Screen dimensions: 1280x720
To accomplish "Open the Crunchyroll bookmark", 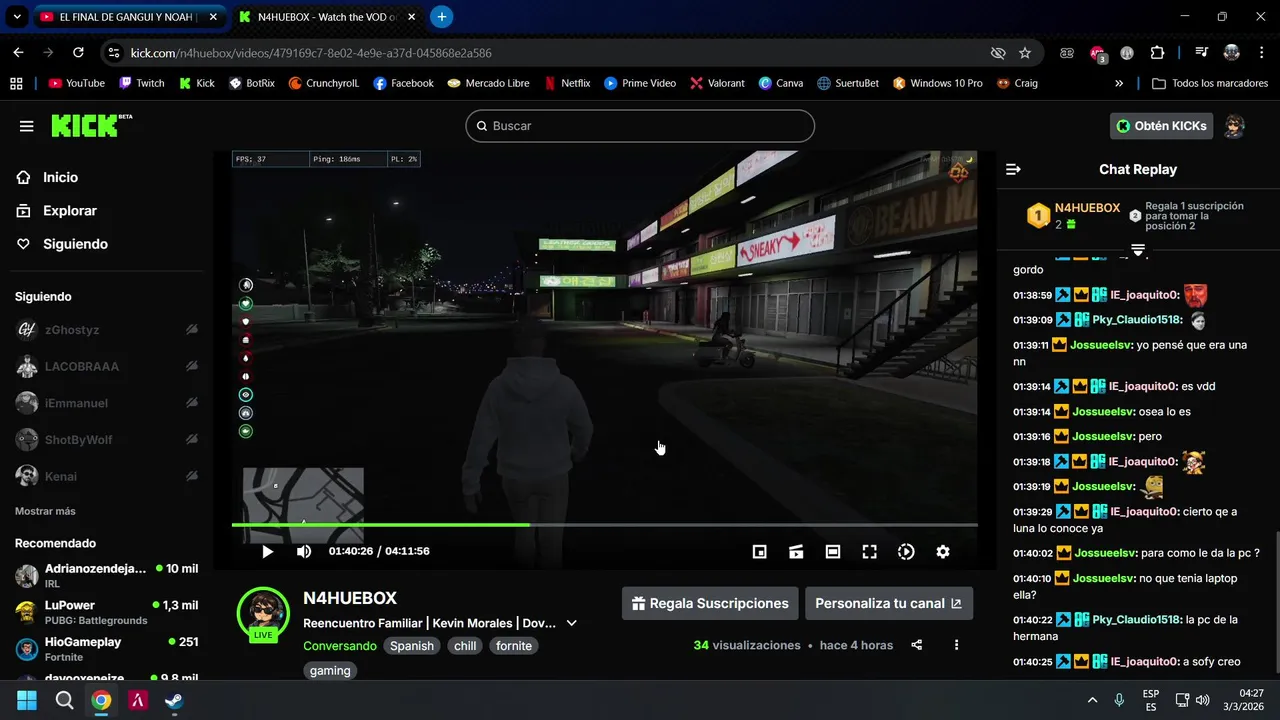I will [324, 83].
